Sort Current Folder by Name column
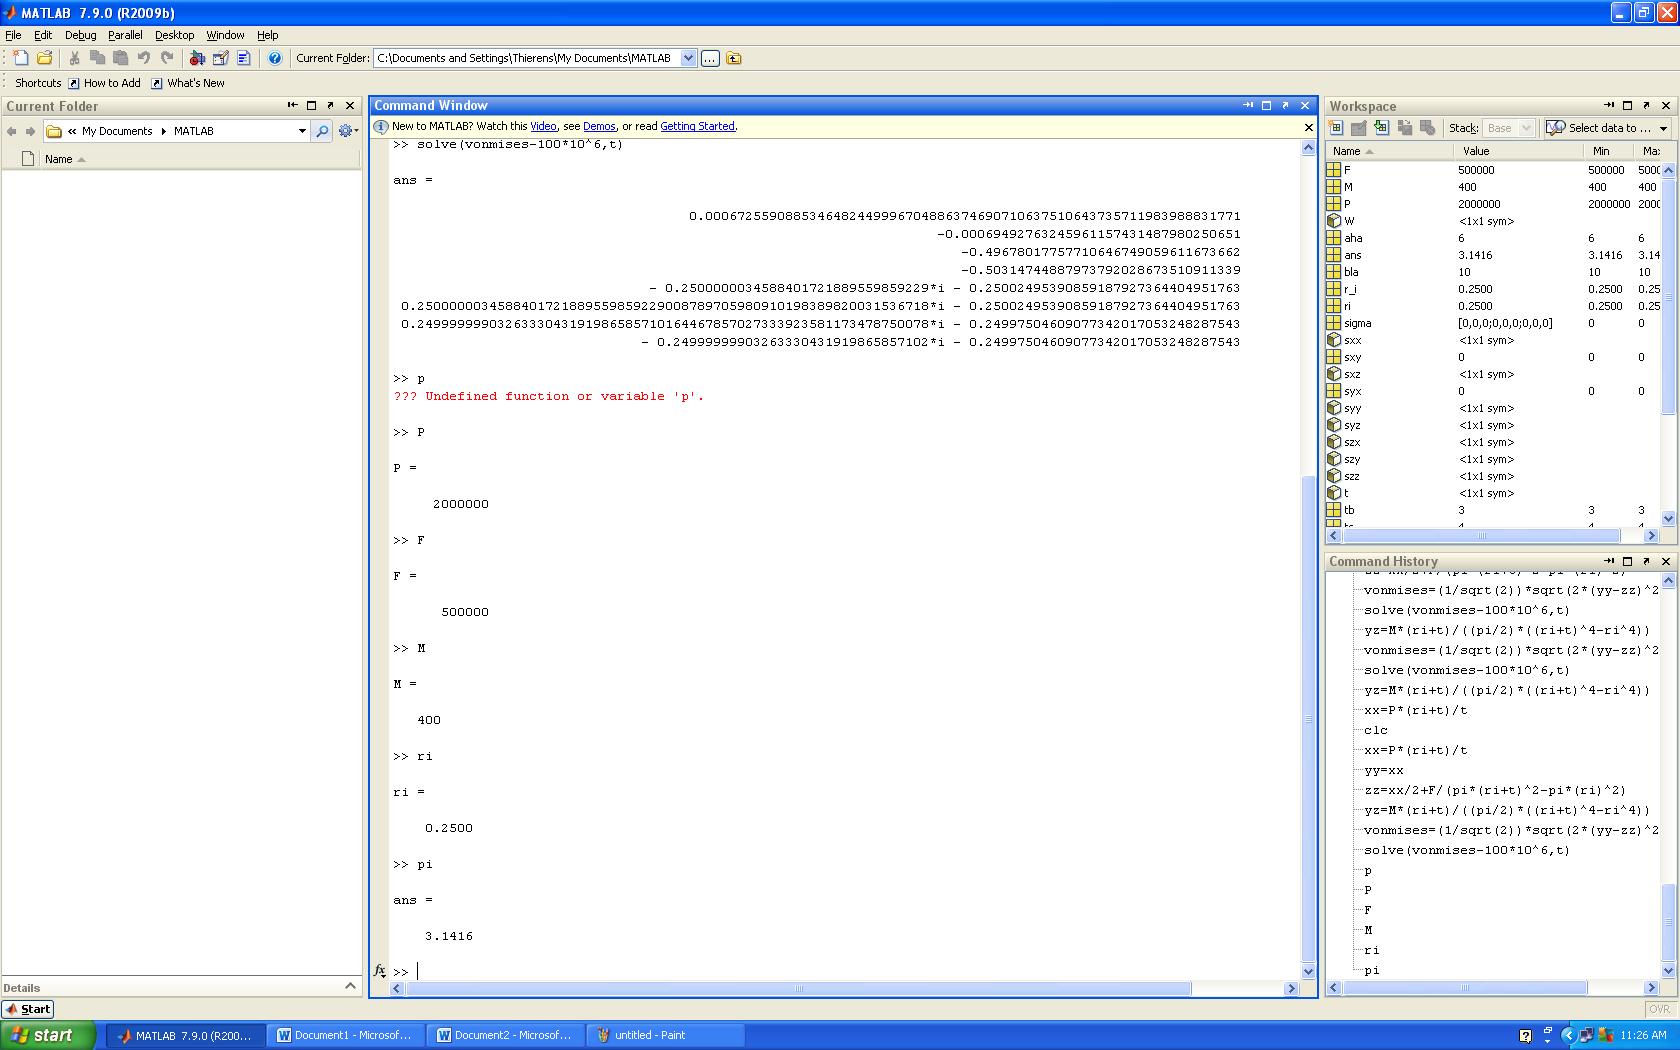 (x=59, y=159)
